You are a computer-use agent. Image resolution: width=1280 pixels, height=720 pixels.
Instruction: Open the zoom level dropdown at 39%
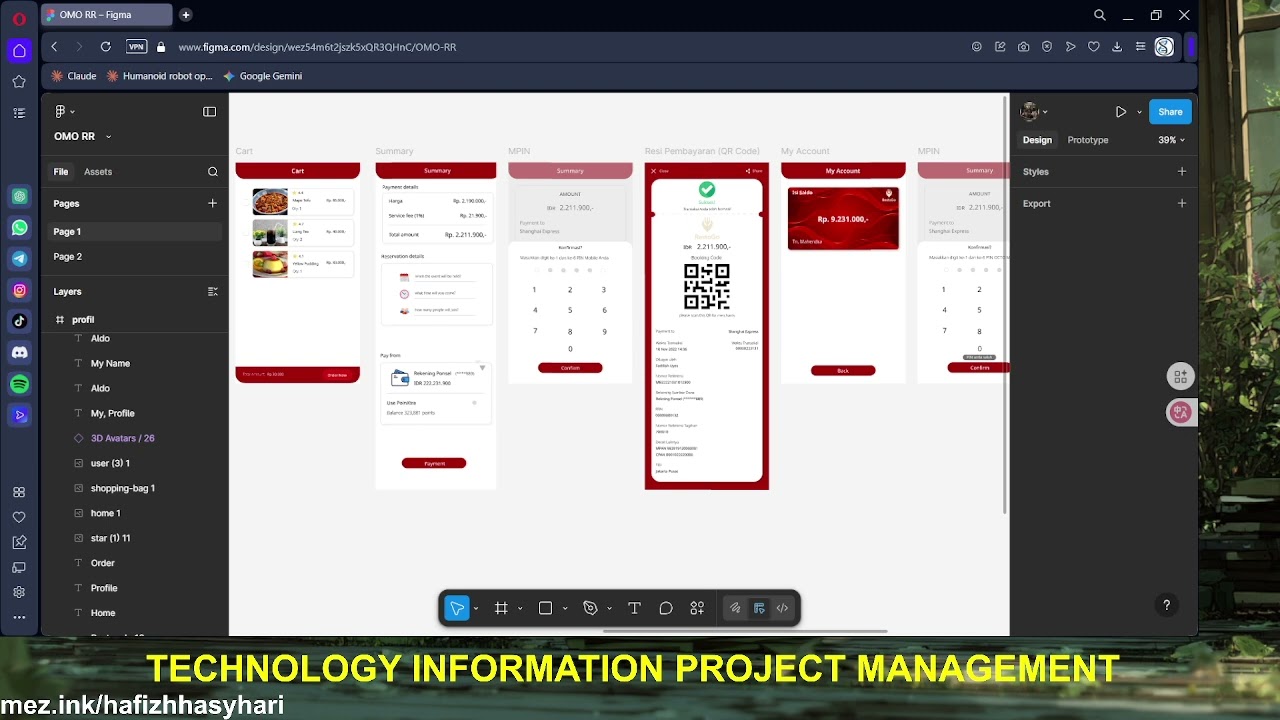(1171, 140)
